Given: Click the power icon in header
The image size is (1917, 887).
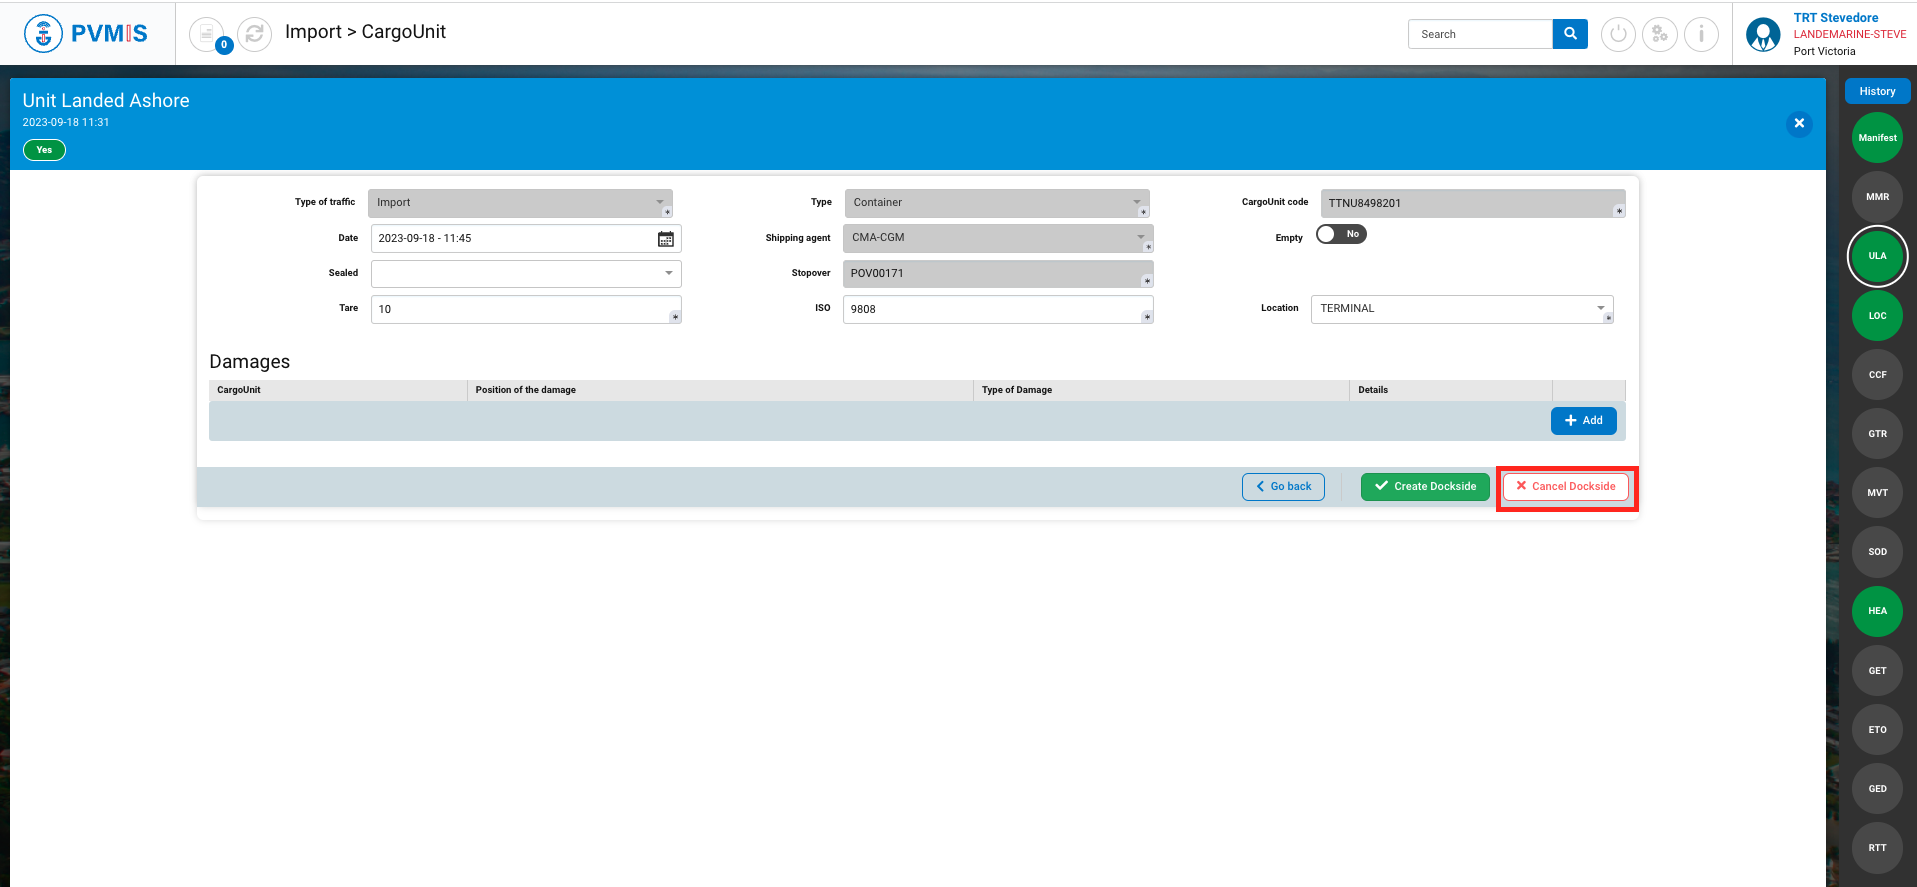Looking at the screenshot, I should pyautogui.click(x=1618, y=34).
